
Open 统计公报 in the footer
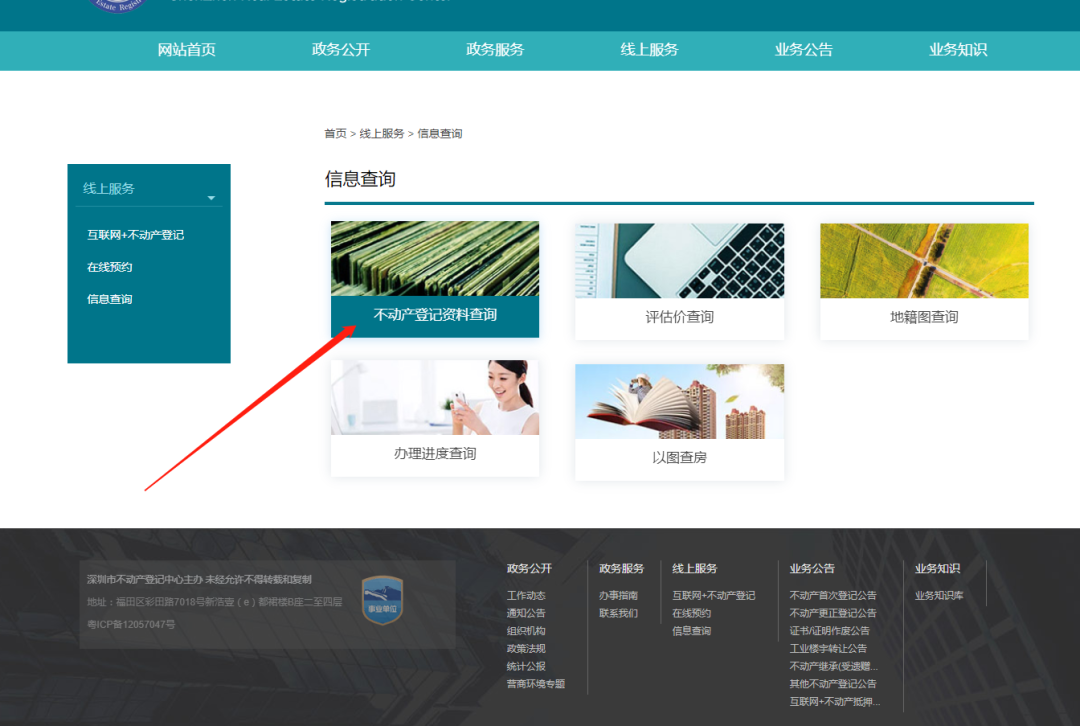(x=526, y=667)
